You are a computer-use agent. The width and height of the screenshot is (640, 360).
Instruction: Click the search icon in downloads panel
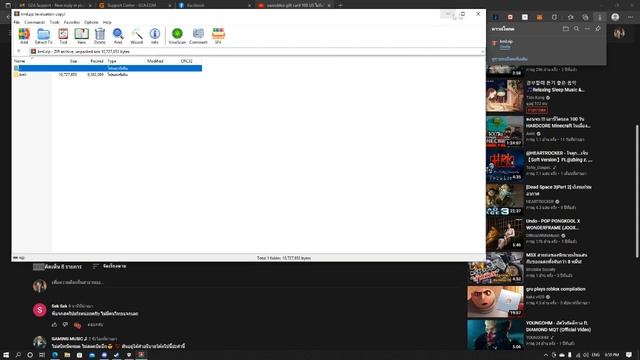coord(576,29)
